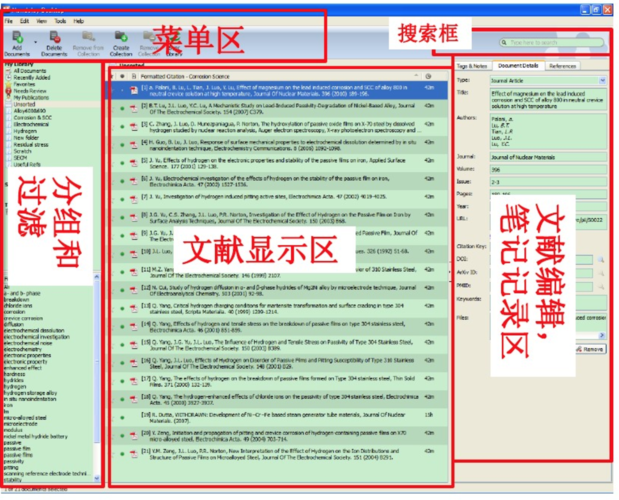Click the Remove file button
Screen dimensions: 619x500
(590, 349)
